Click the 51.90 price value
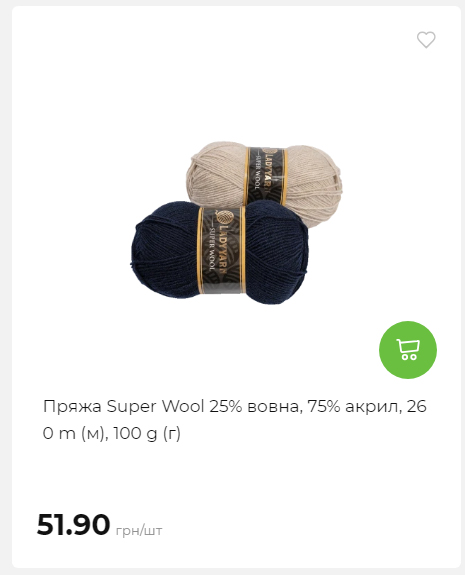This screenshot has height=575, width=465. (73, 525)
